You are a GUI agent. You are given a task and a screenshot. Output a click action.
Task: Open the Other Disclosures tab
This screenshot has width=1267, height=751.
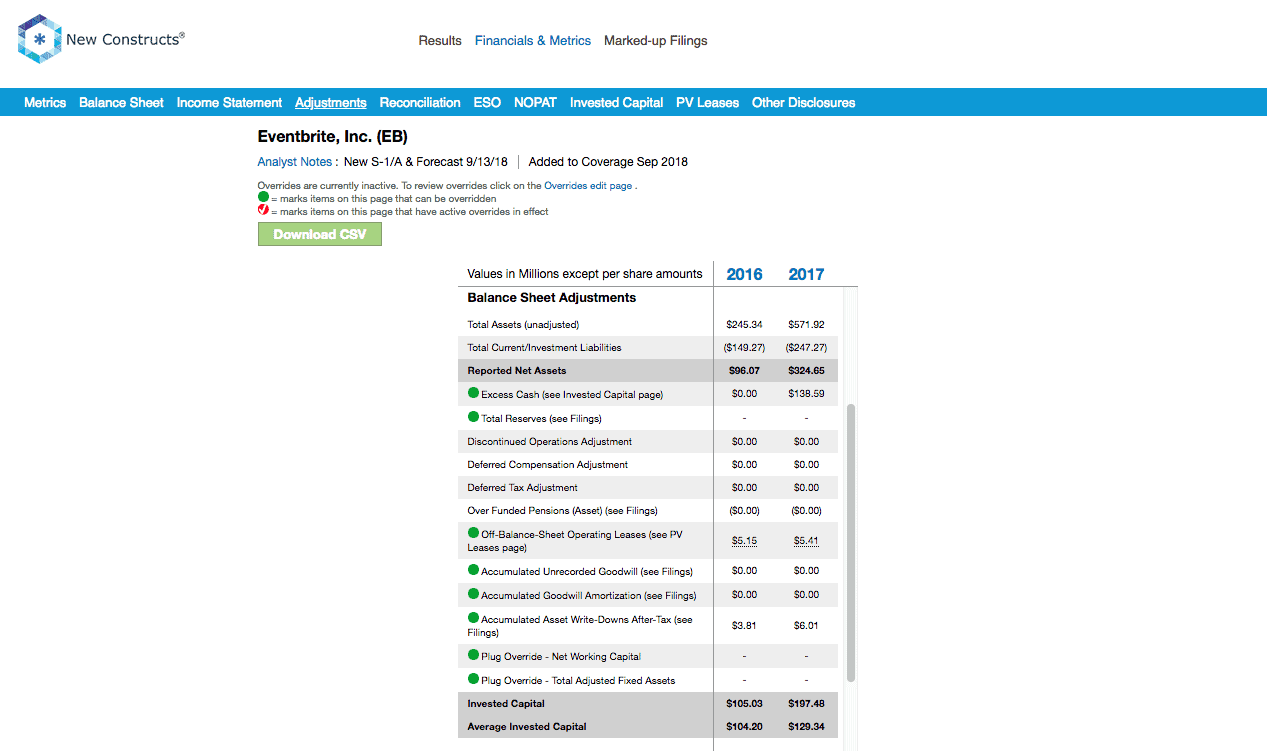point(804,102)
